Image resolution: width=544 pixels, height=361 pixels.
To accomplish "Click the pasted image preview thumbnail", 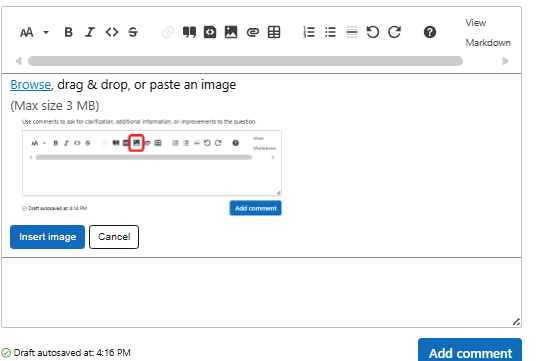I will [152, 167].
